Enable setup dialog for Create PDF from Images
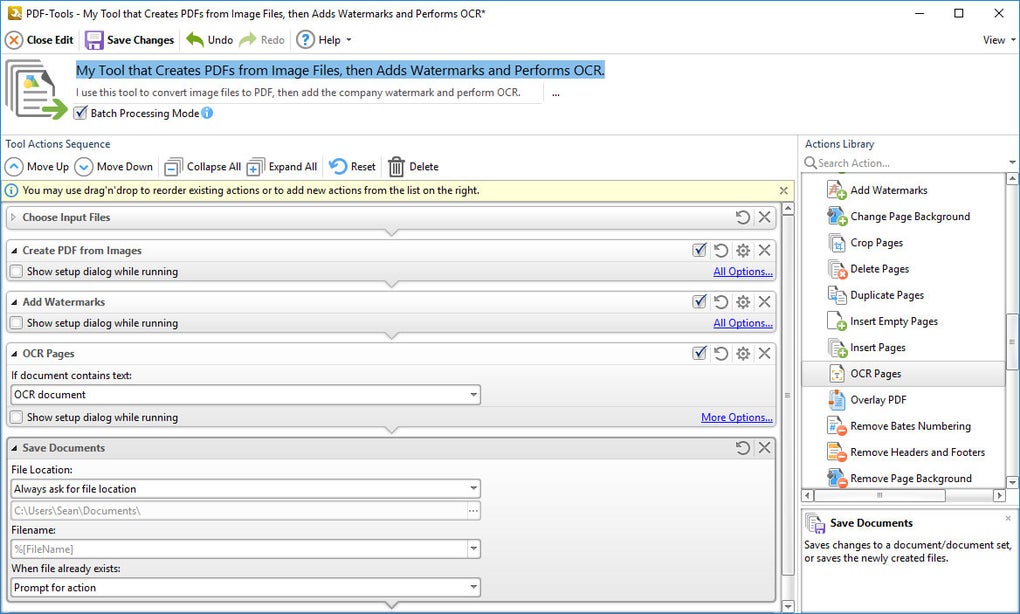The image size is (1020, 614). [x=17, y=271]
